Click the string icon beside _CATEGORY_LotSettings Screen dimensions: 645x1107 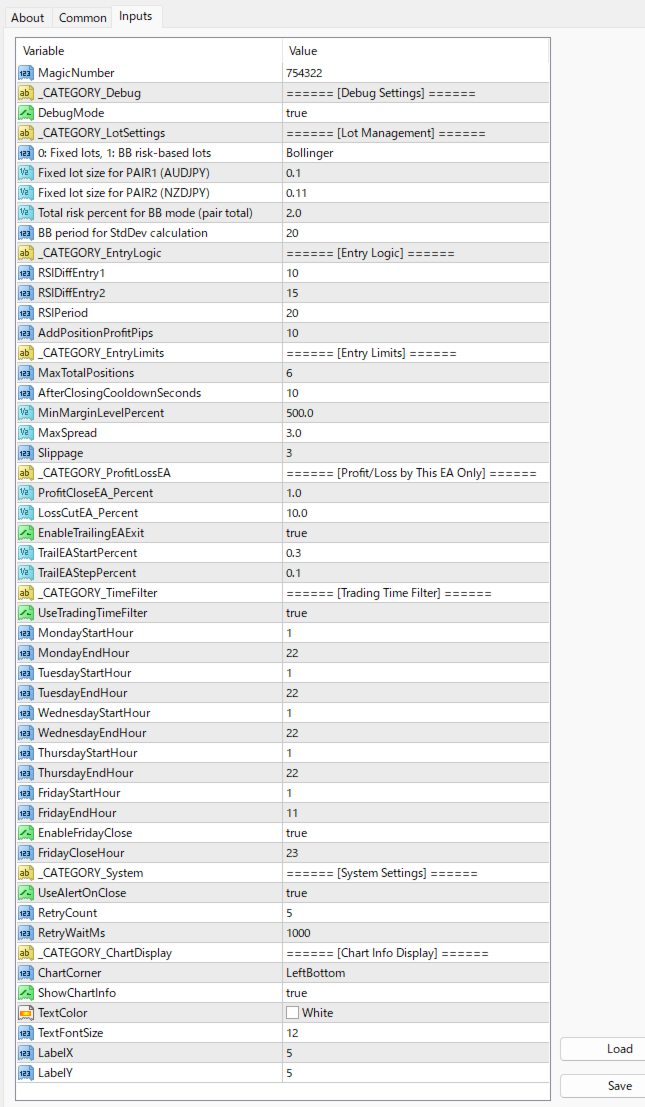point(26,133)
